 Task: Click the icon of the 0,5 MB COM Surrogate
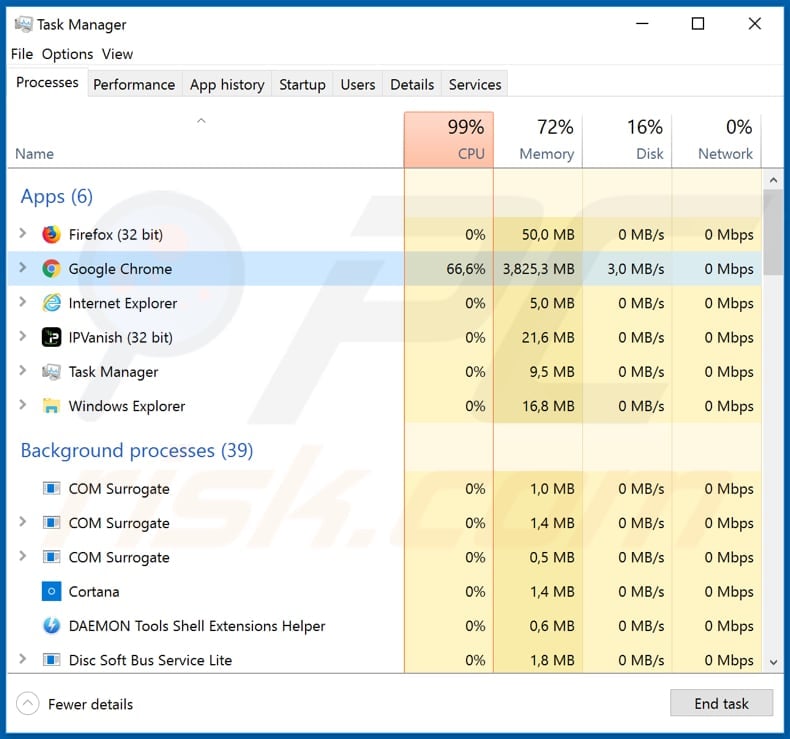[x=51, y=557]
